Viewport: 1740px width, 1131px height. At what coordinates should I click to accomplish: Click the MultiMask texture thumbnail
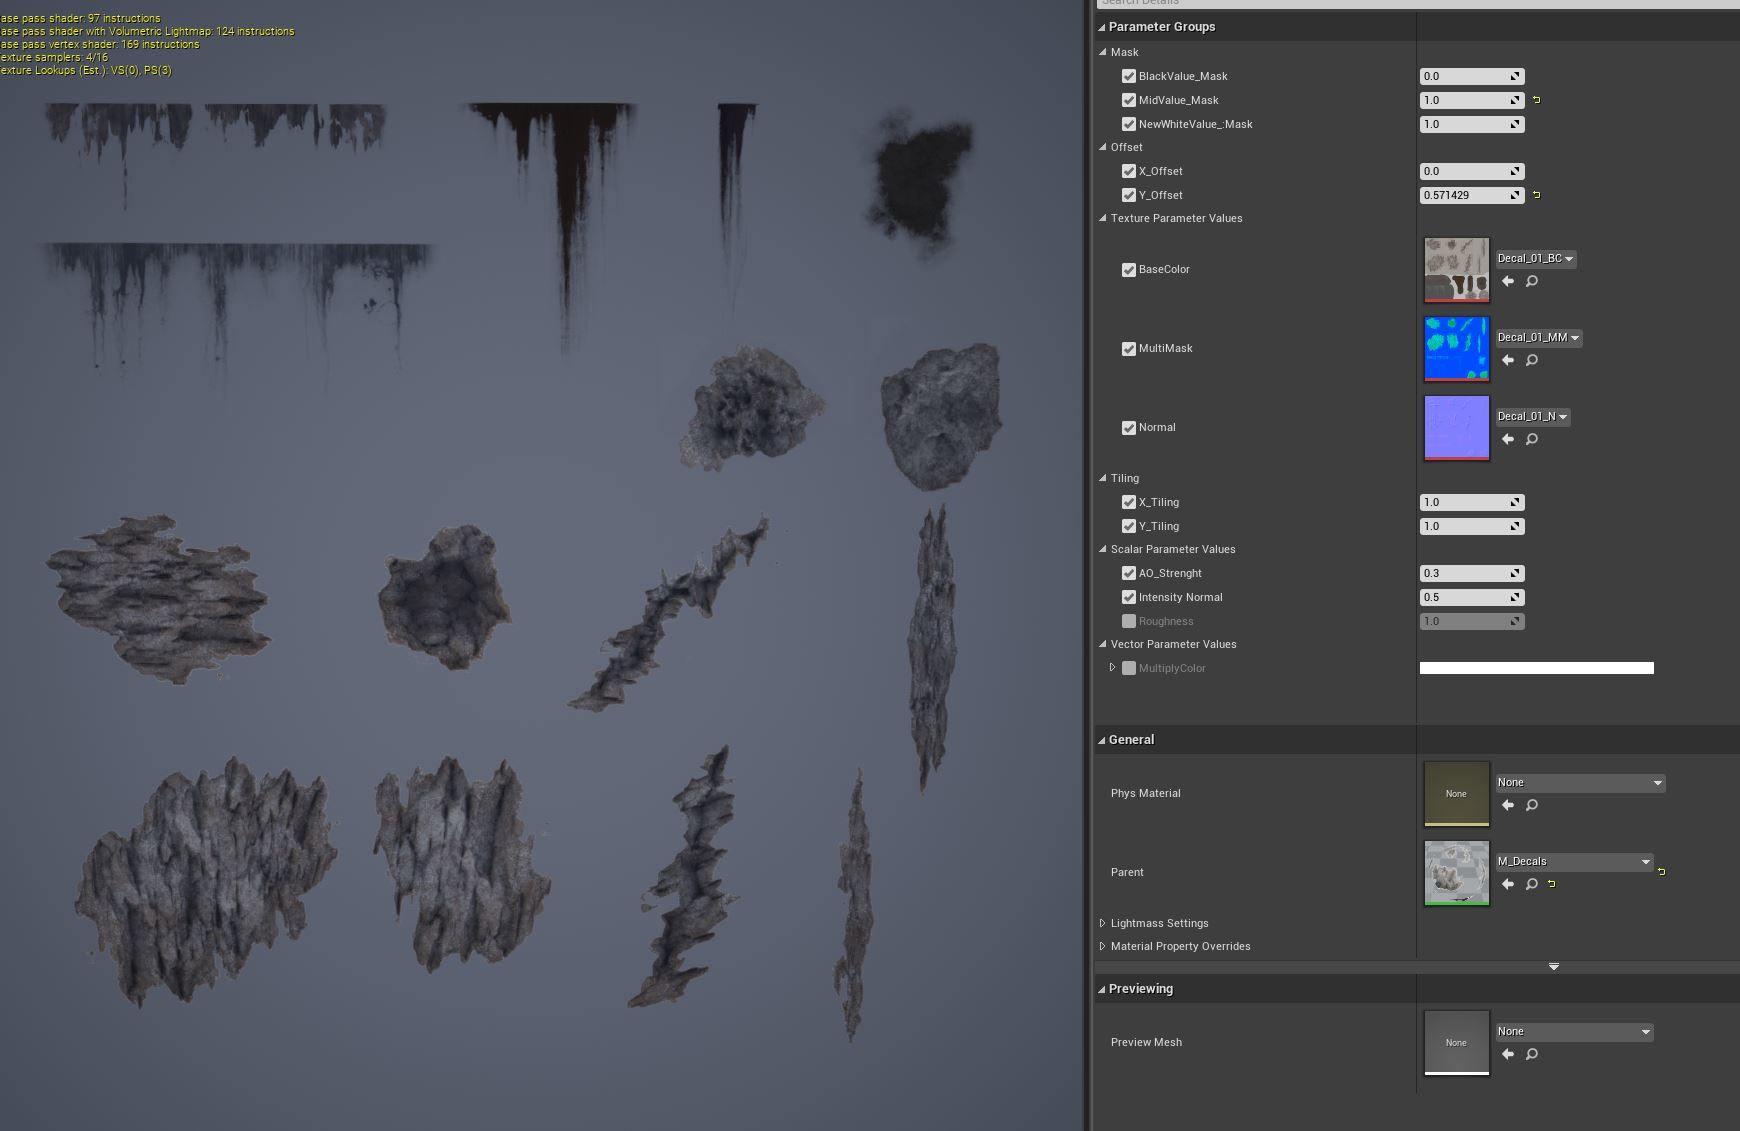coord(1456,349)
